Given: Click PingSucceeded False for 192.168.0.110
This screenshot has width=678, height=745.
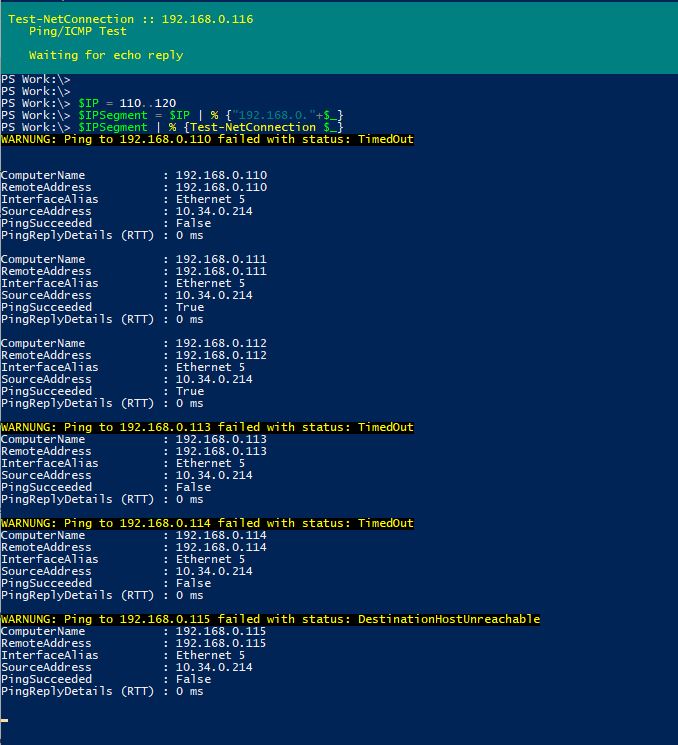Looking at the screenshot, I should (193, 223).
